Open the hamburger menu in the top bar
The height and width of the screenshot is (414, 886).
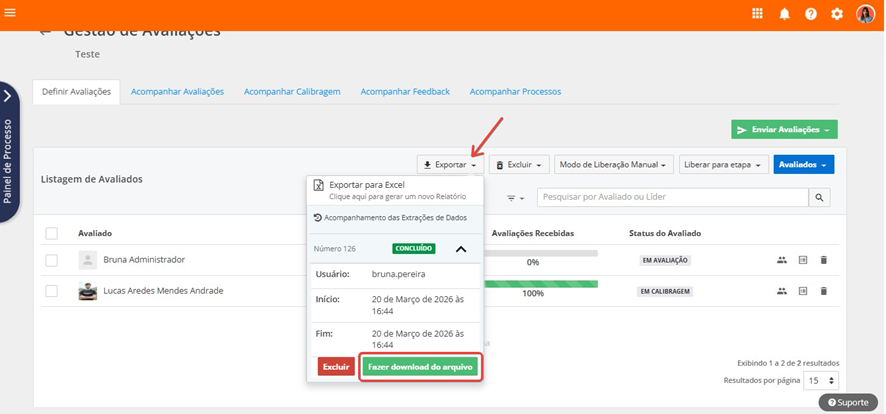click(x=10, y=14)
